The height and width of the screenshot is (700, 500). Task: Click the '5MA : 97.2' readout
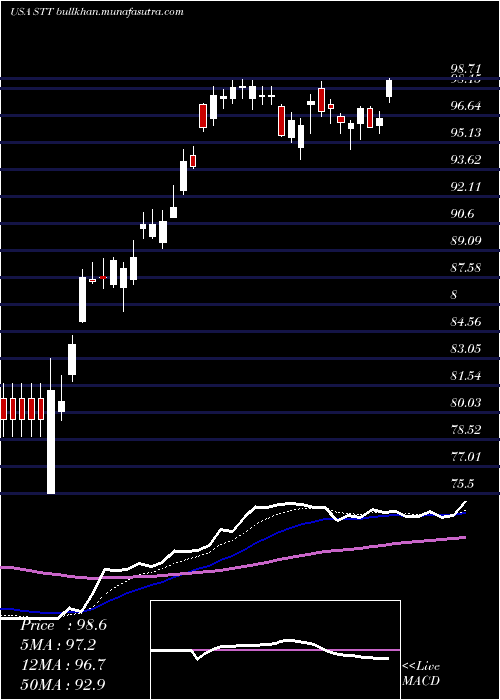(58, 645)
